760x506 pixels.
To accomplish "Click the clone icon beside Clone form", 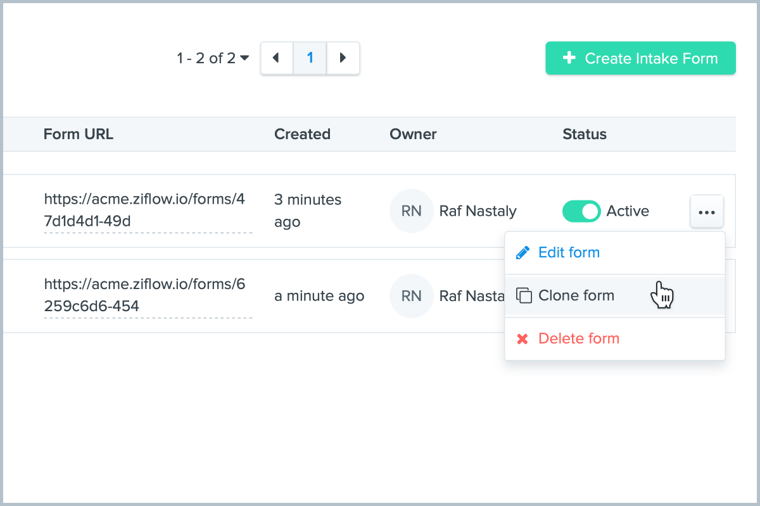I will pyautogui.click(x=523, y=296).
